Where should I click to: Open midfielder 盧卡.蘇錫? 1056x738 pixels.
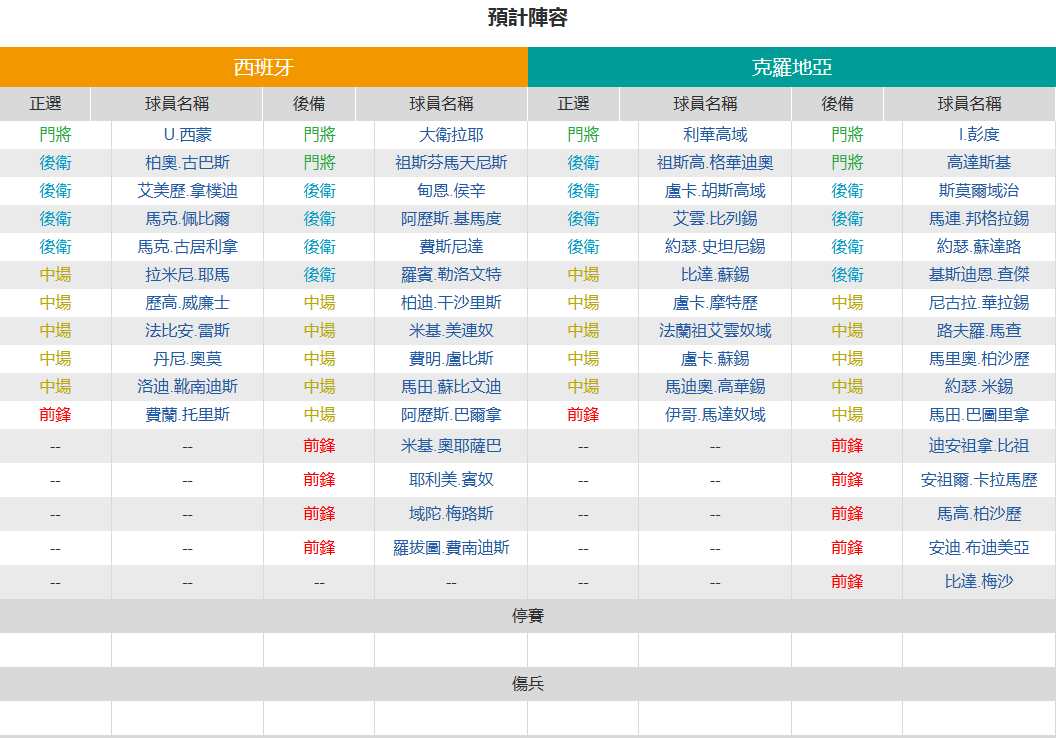coord(715,359)
